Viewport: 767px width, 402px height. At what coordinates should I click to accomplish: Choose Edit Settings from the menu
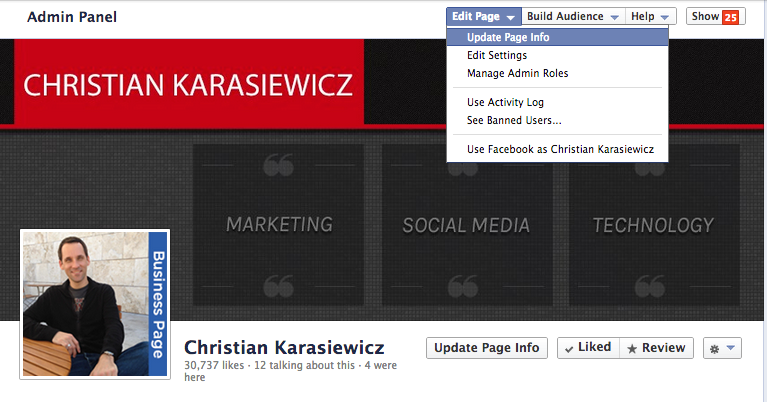(x=557, y=55)
